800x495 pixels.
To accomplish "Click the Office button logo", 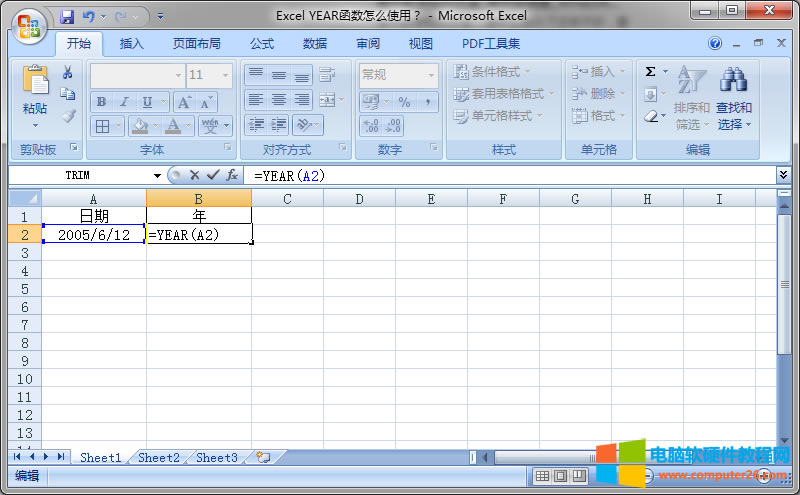I will (28, 26).
